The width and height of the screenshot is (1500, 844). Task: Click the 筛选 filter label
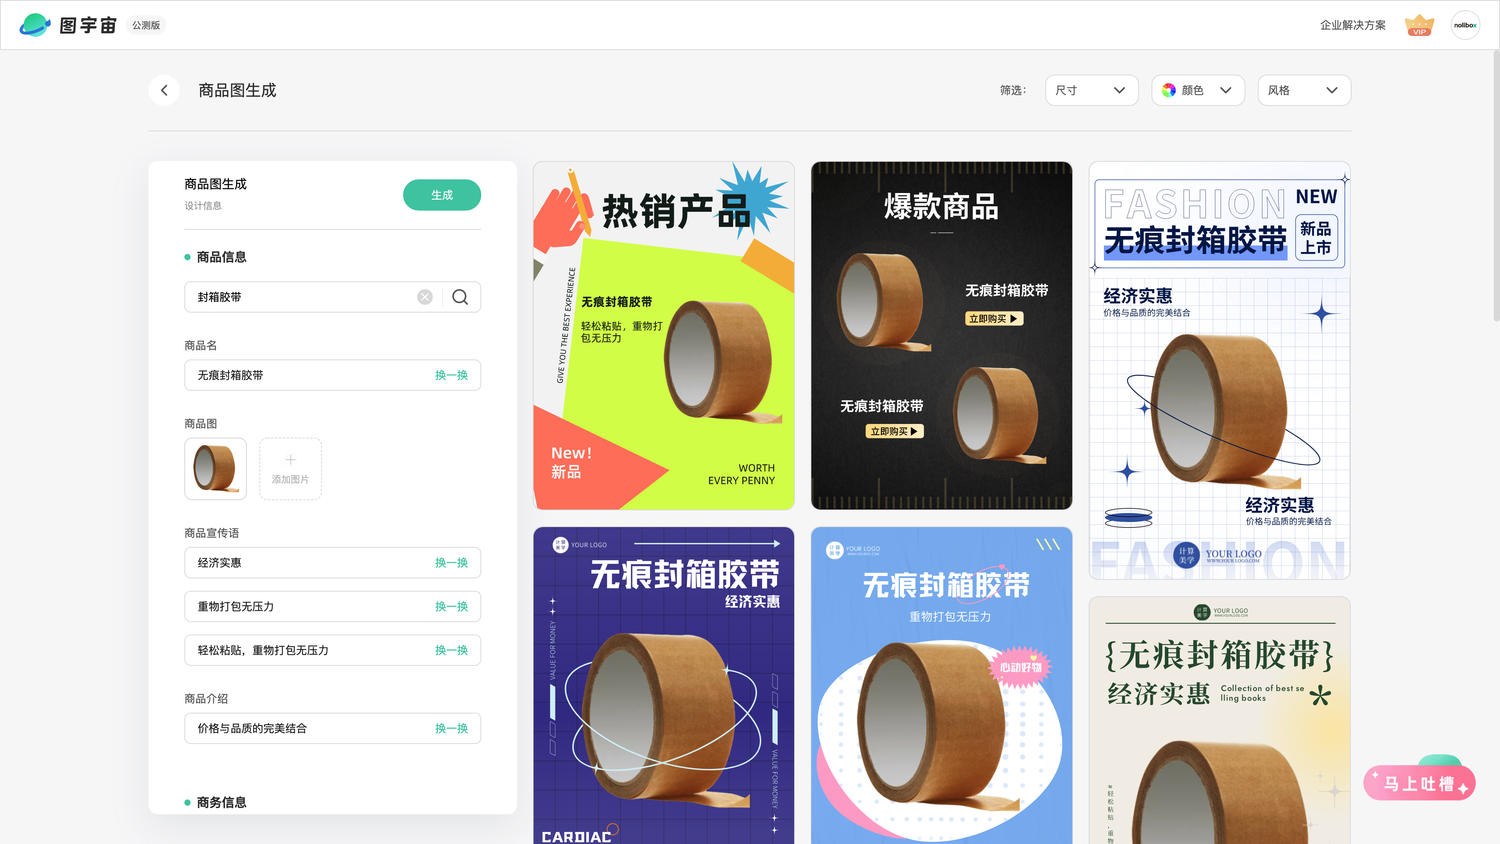1013,90
